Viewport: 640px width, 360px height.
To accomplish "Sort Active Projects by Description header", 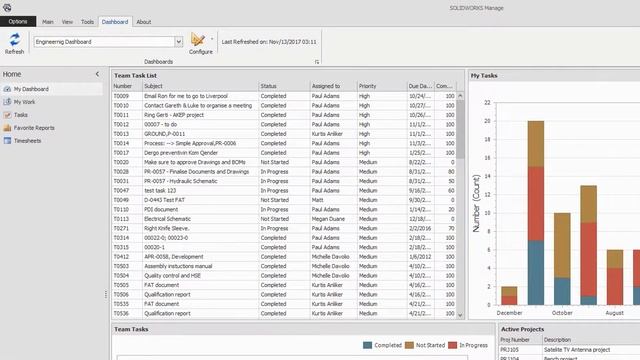I will [x=591, y=340].
